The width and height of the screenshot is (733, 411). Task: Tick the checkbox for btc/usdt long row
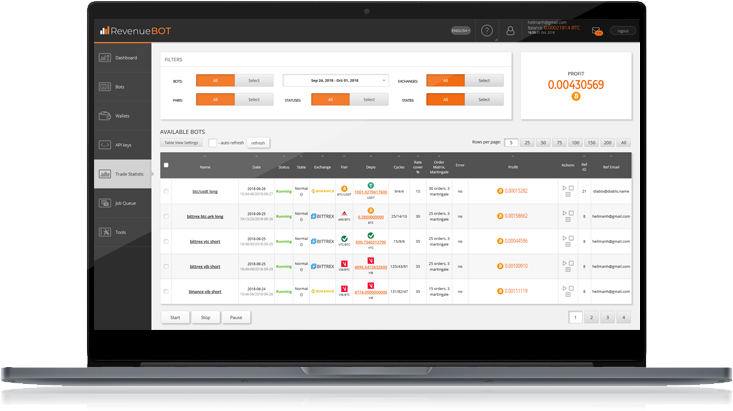point(166,189)
